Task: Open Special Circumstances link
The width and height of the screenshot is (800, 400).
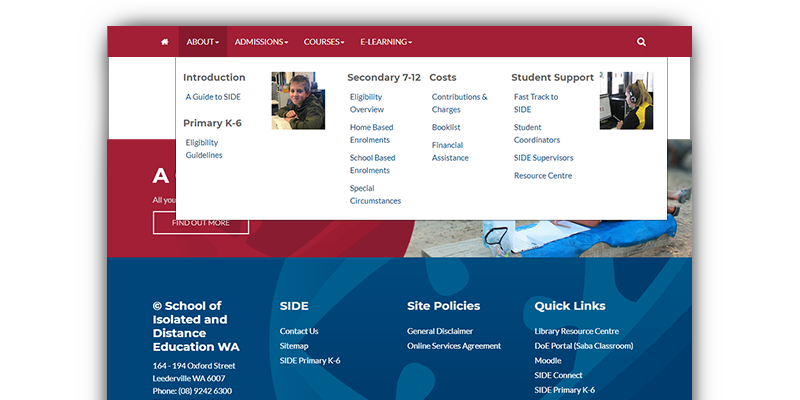Action: click(x=376, y=194)
